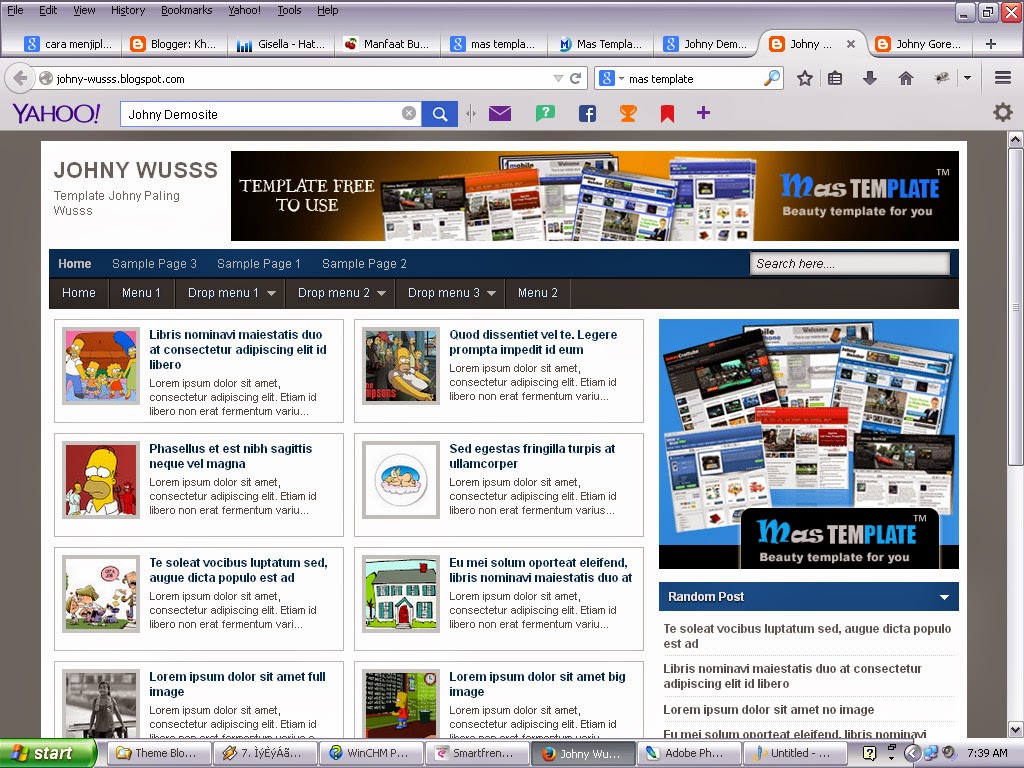1024x768 pixels.
Task: Clear the Yahoo search field with X icon
Action: (x=409, y=114)
